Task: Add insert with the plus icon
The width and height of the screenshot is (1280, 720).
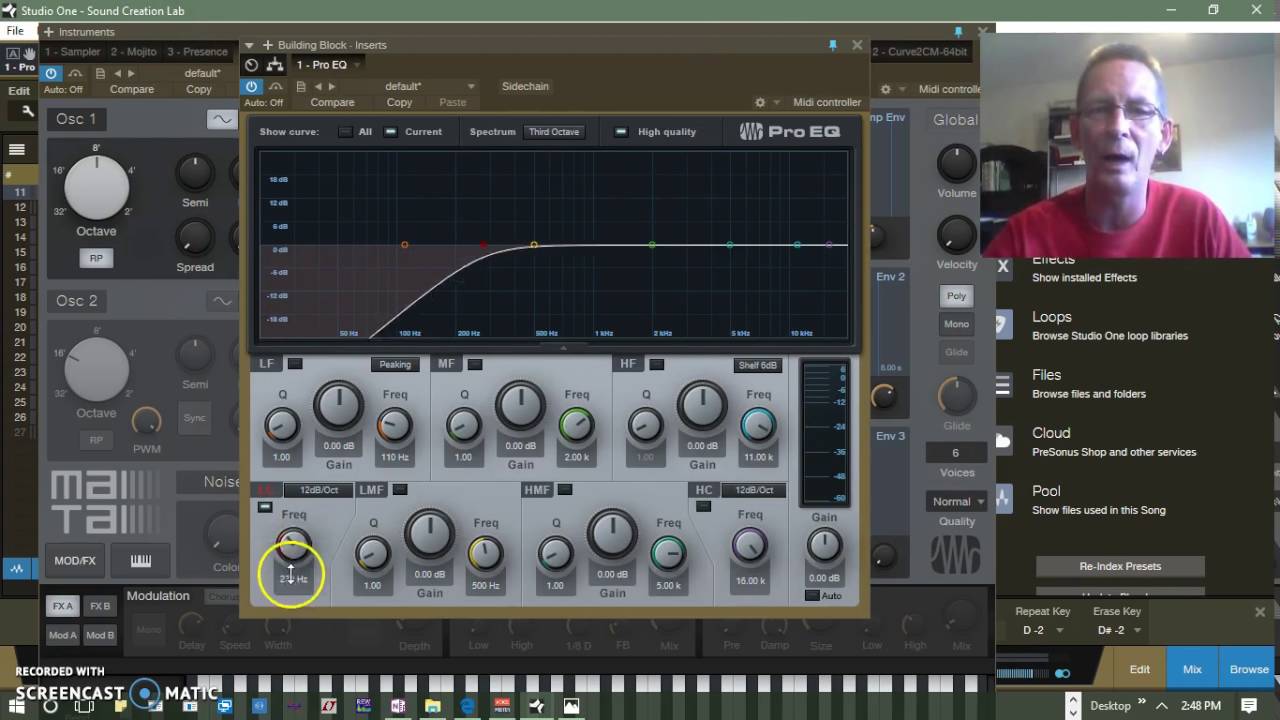Action: 267,45
